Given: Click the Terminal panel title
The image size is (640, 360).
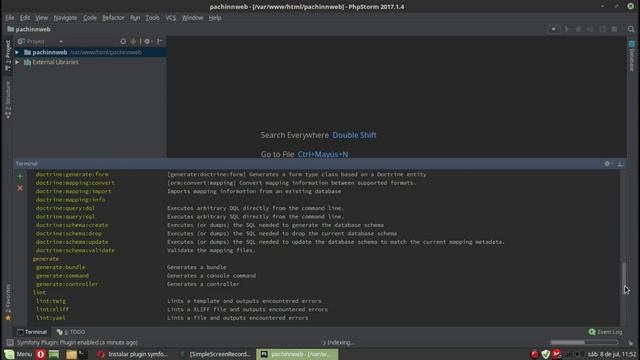Looking at the screenshot, I should tap(27, 164).
